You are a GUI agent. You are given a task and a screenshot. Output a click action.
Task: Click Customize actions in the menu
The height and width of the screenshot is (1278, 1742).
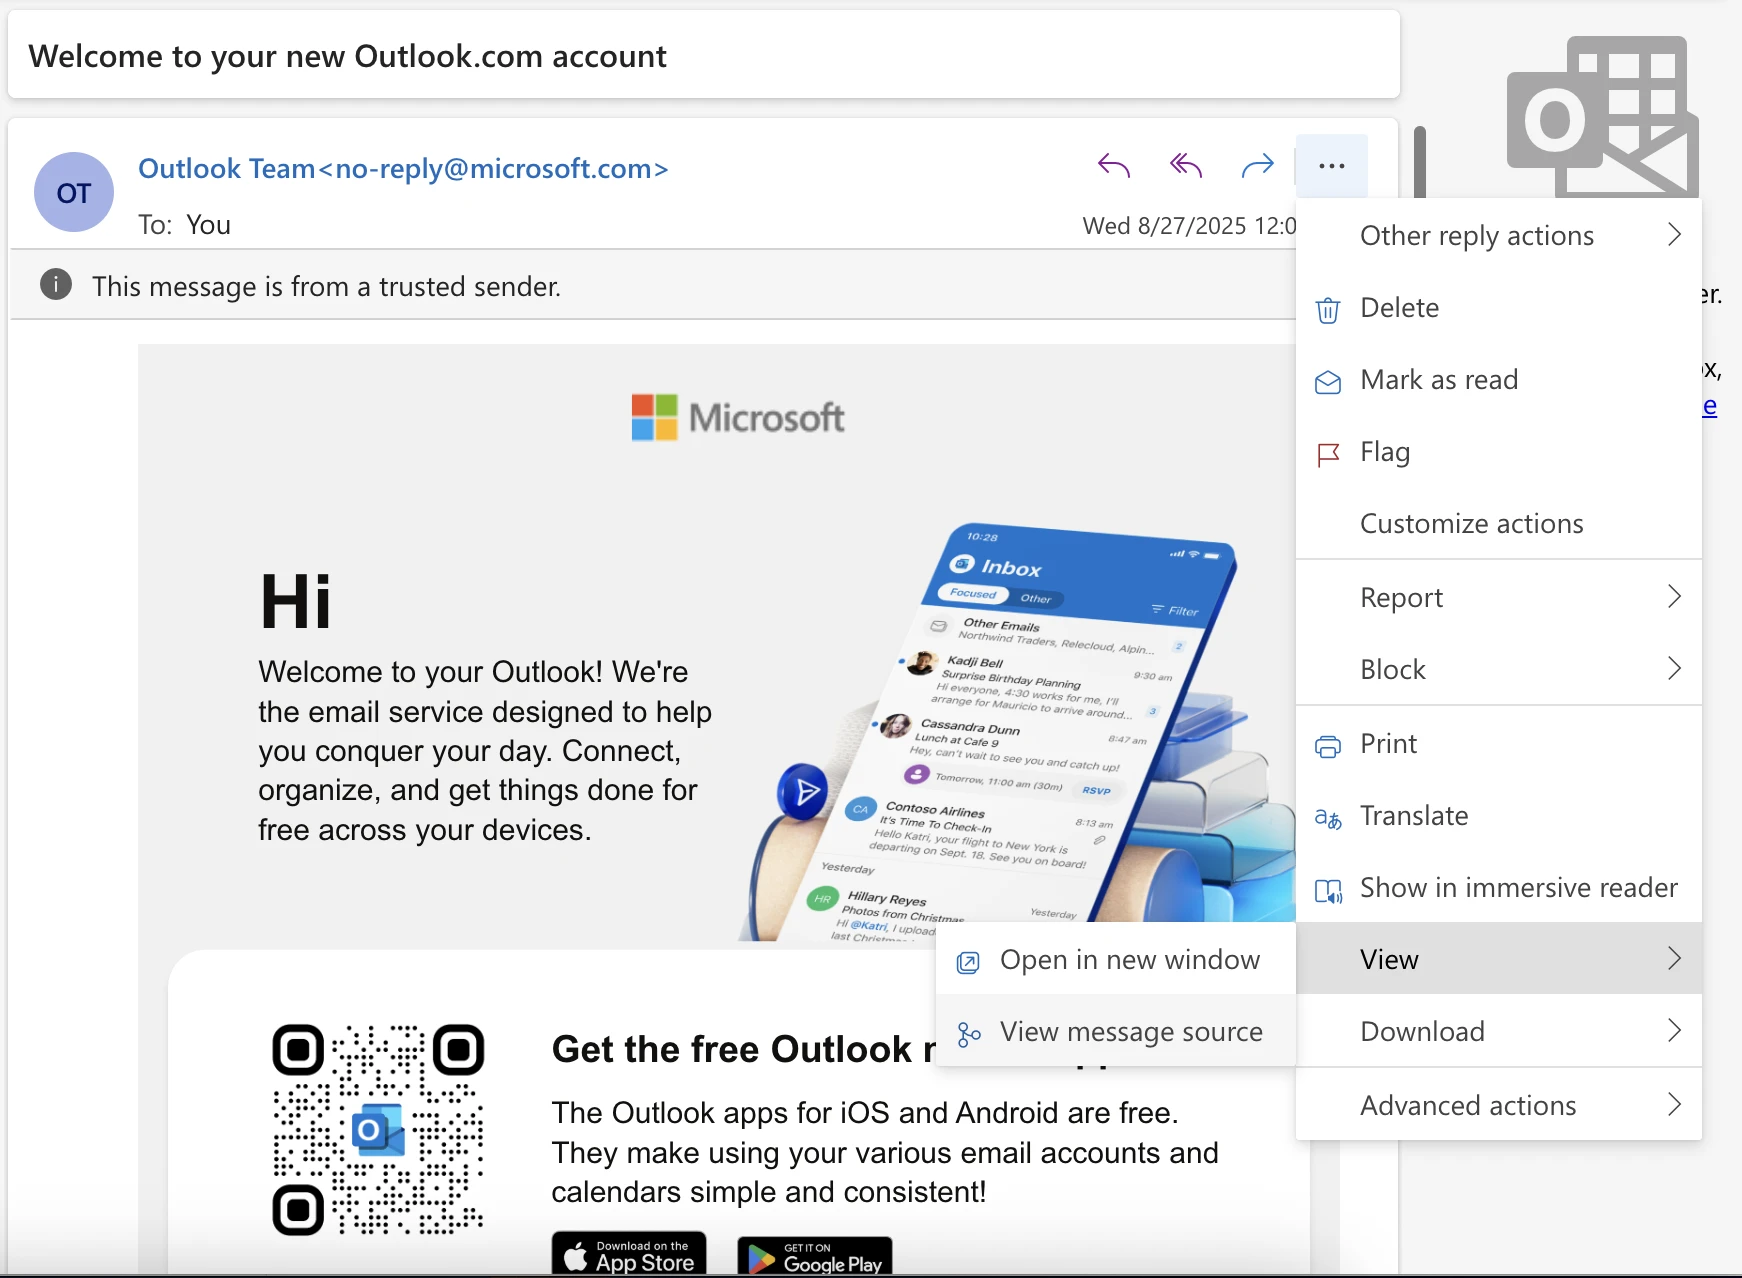[1471, 524]
